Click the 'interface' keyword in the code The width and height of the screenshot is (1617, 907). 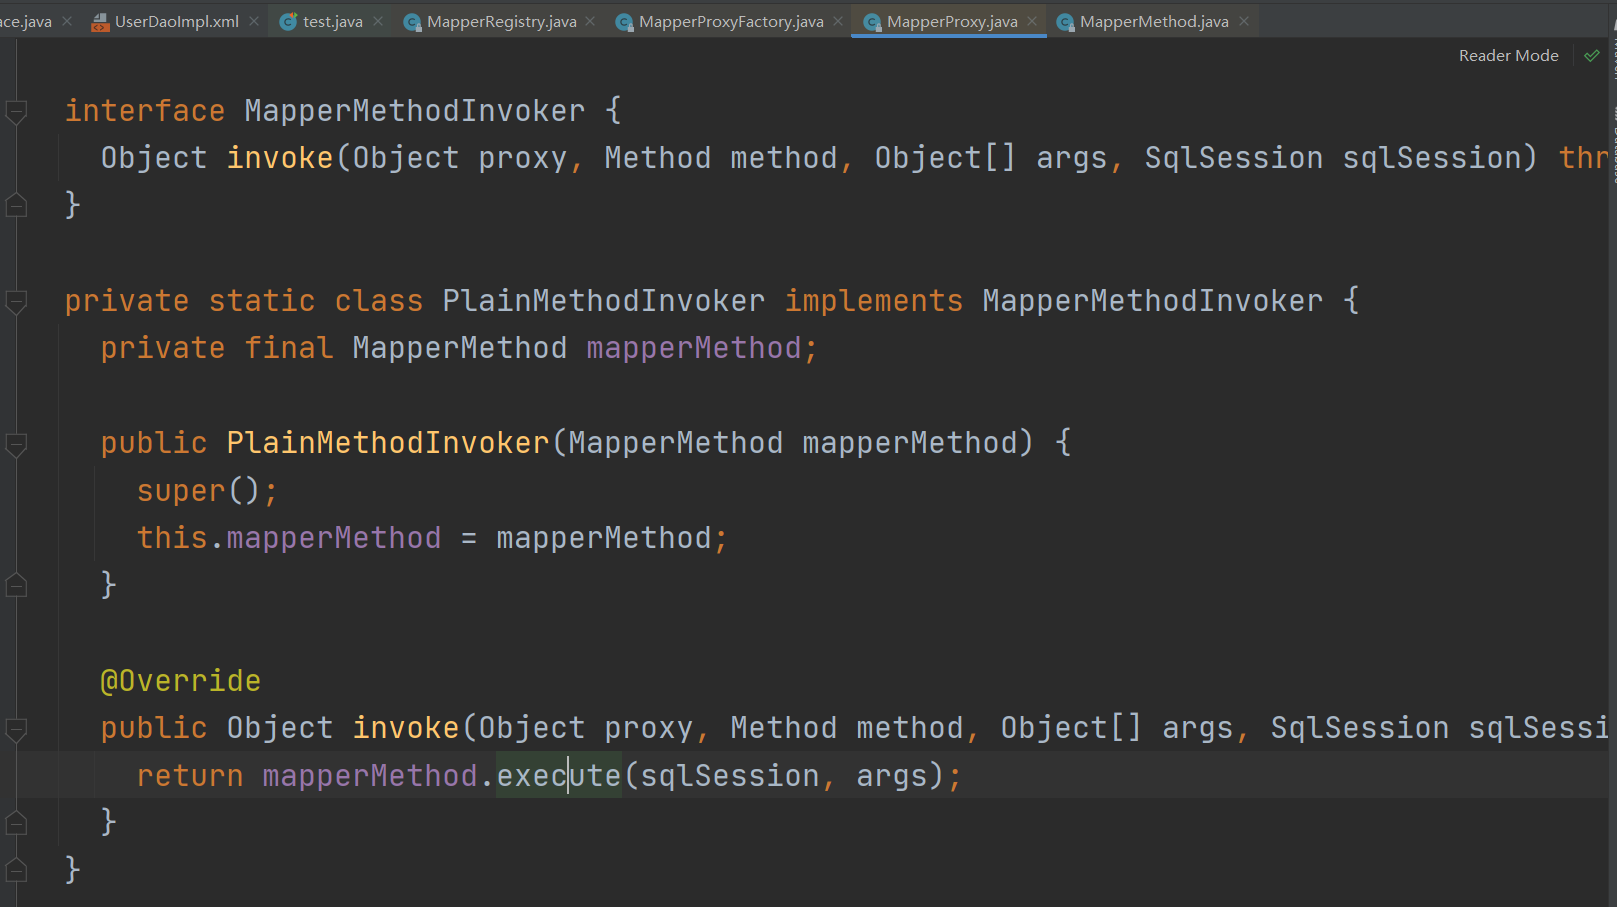pos(145,111)
